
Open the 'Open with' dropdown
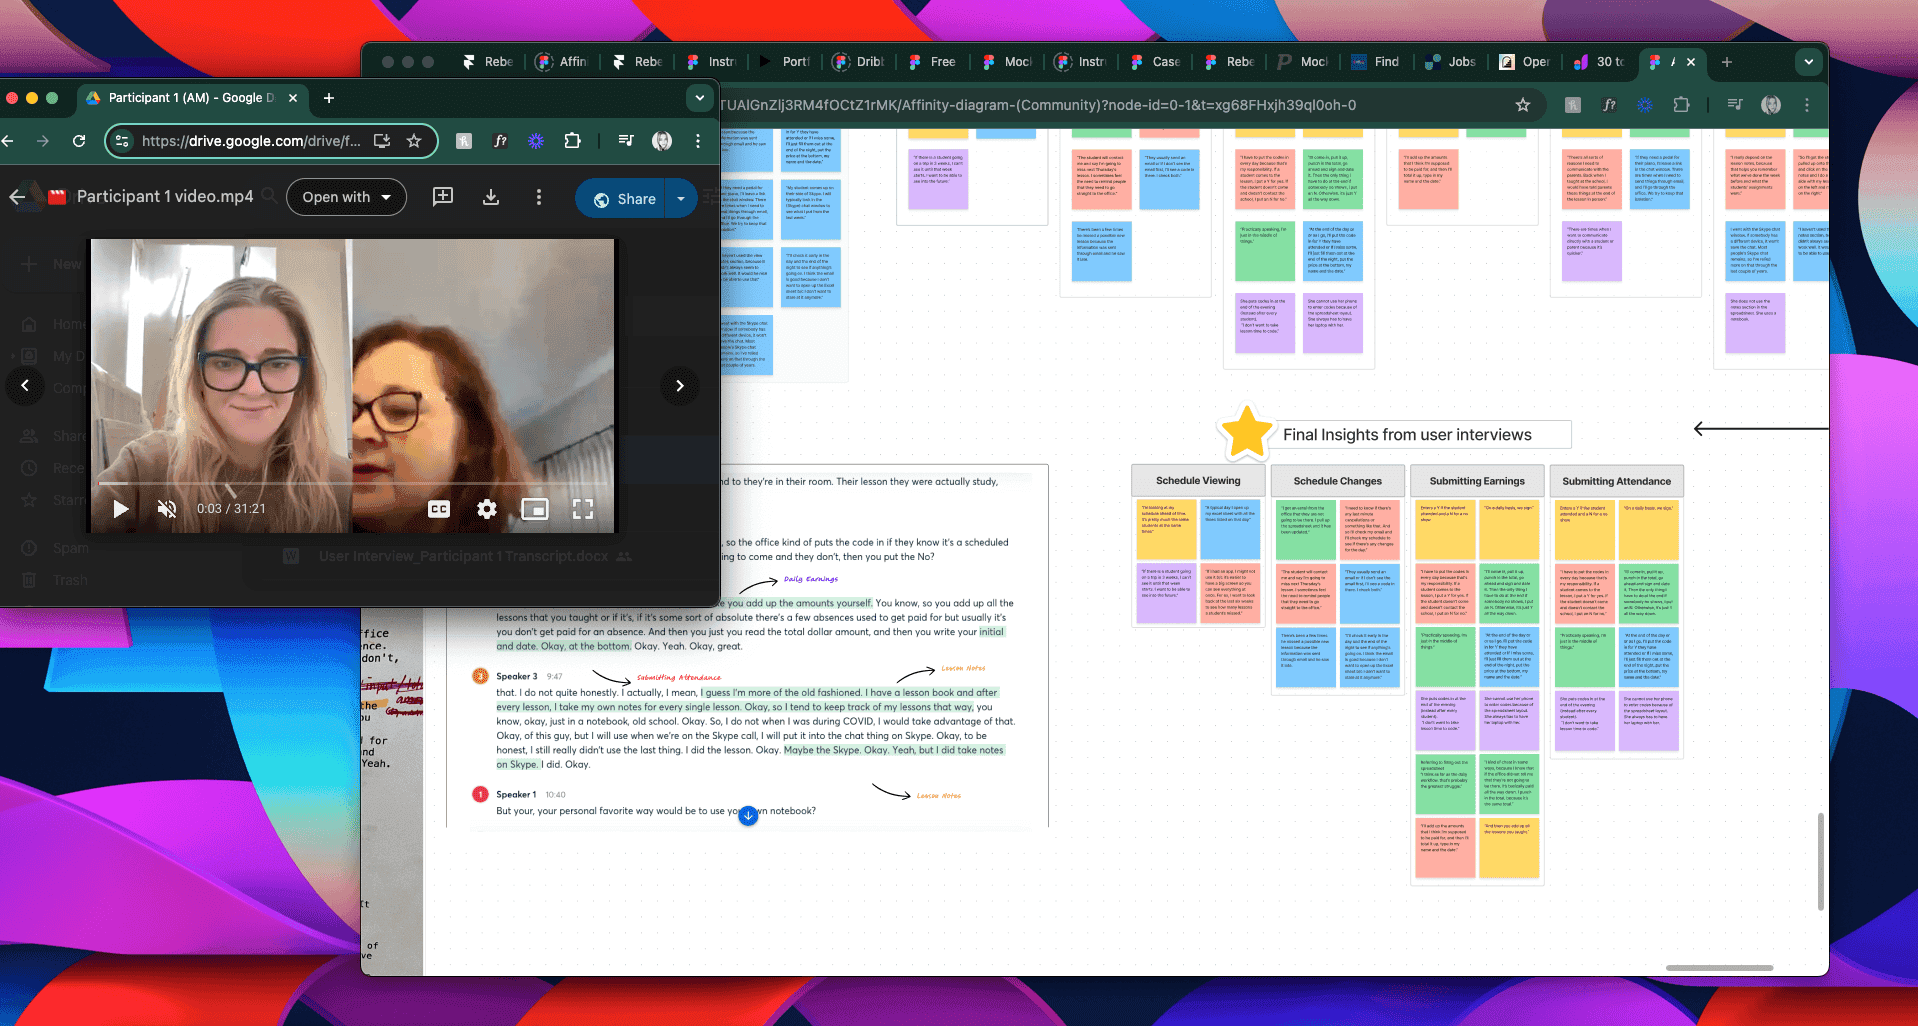346,197
